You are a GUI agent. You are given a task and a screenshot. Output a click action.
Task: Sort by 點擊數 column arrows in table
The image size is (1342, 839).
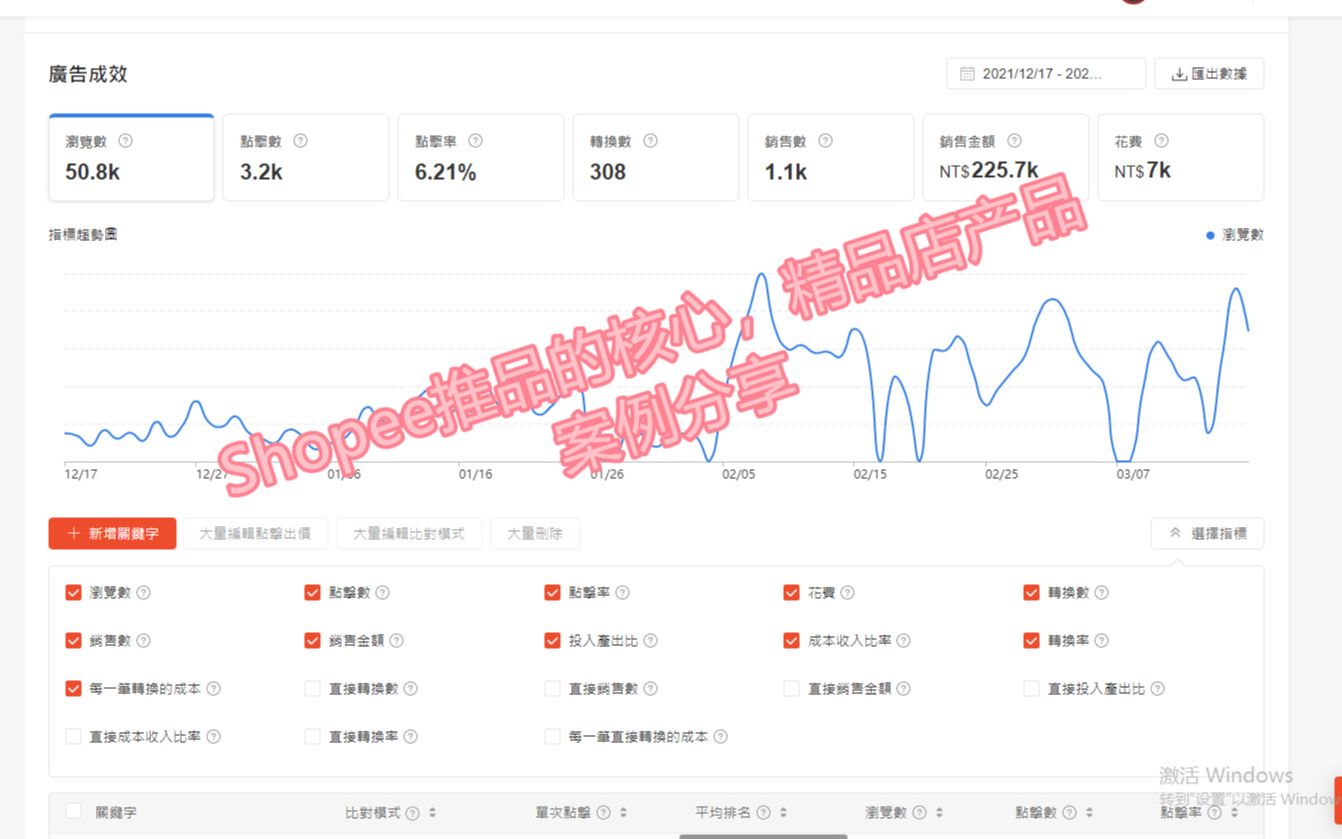pyautogui.click(x=1089, y=813)
